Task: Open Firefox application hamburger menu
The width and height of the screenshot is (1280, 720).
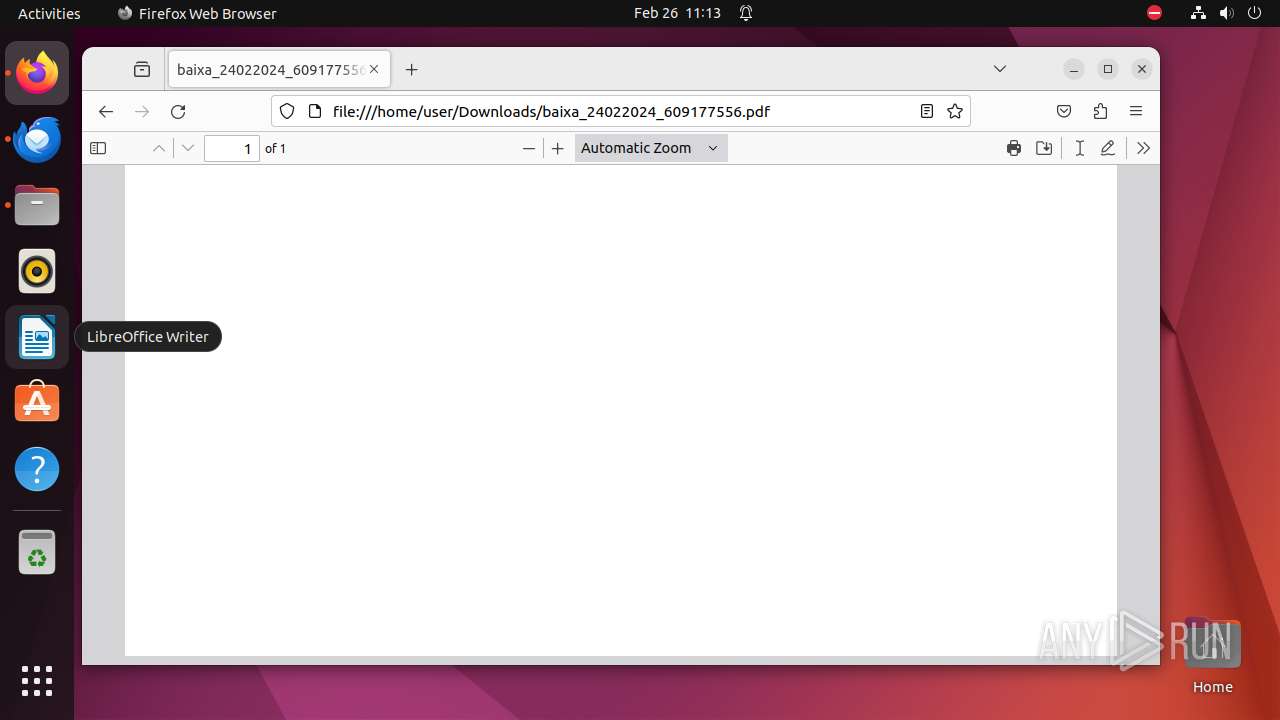Action: click(1136, 111)
